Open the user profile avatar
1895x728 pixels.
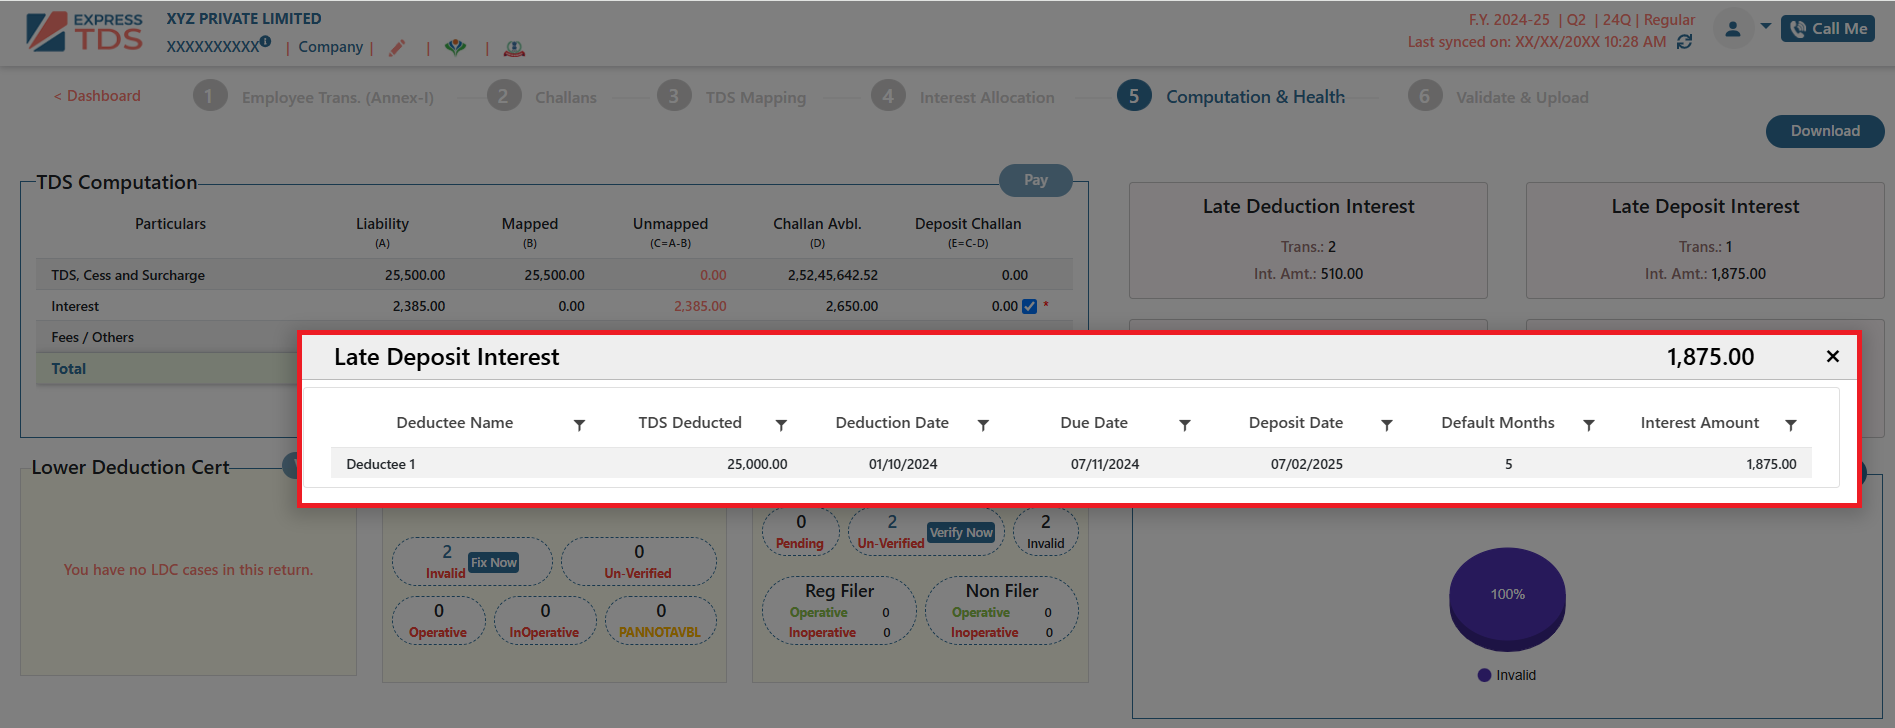(1733, 29)
